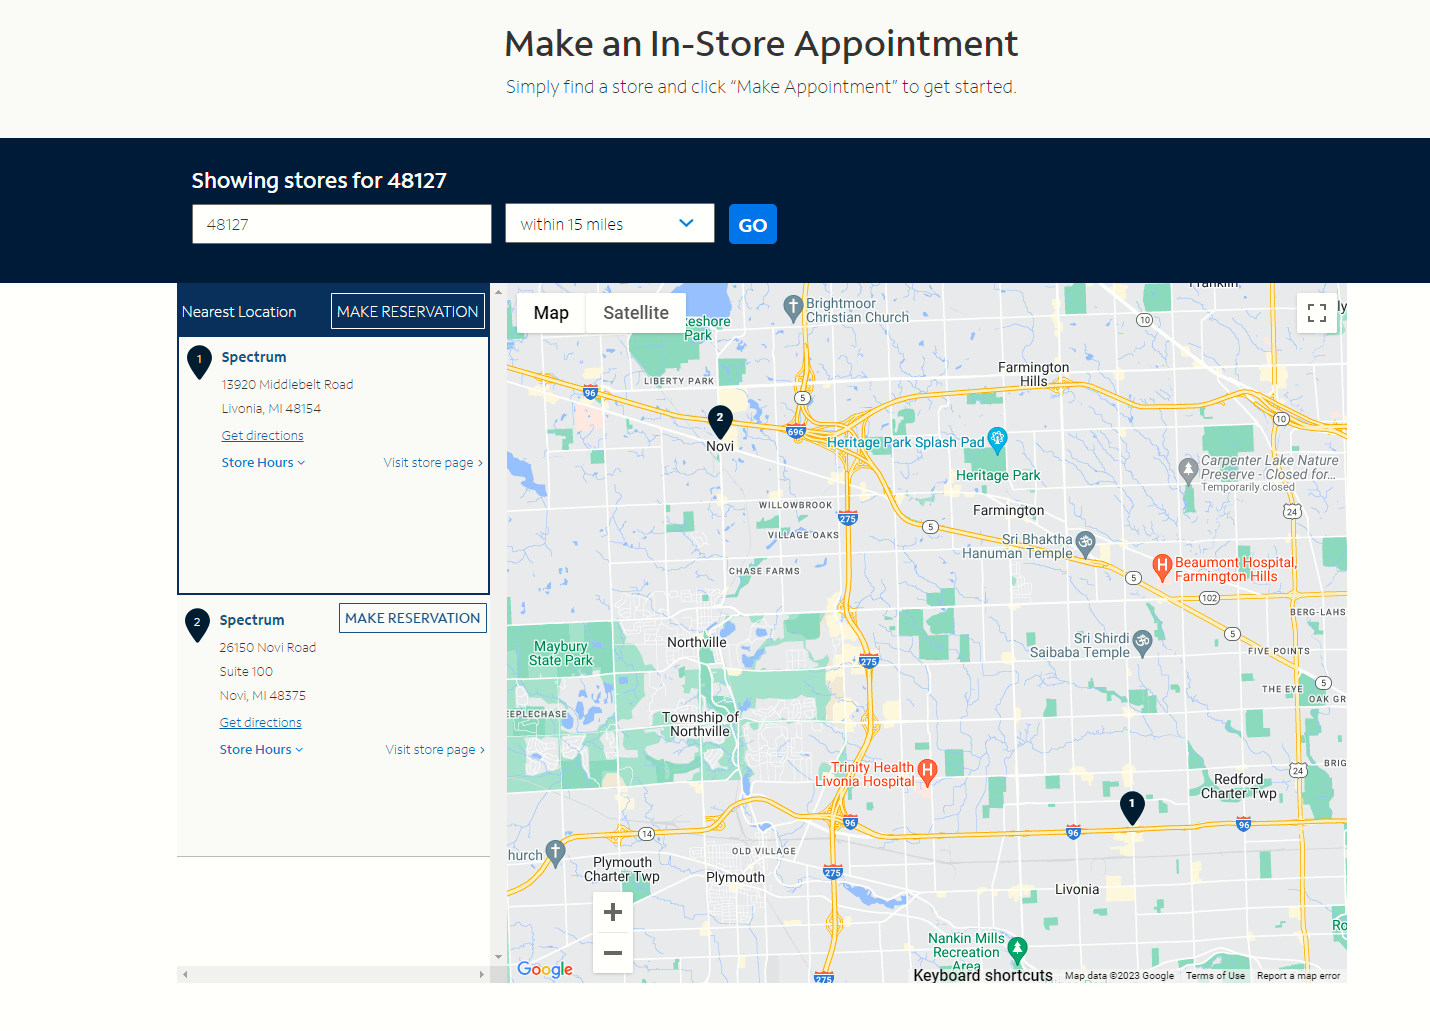
Task: Click Beaumont Hospital Farmington Hills marker
Action: 1162,567
